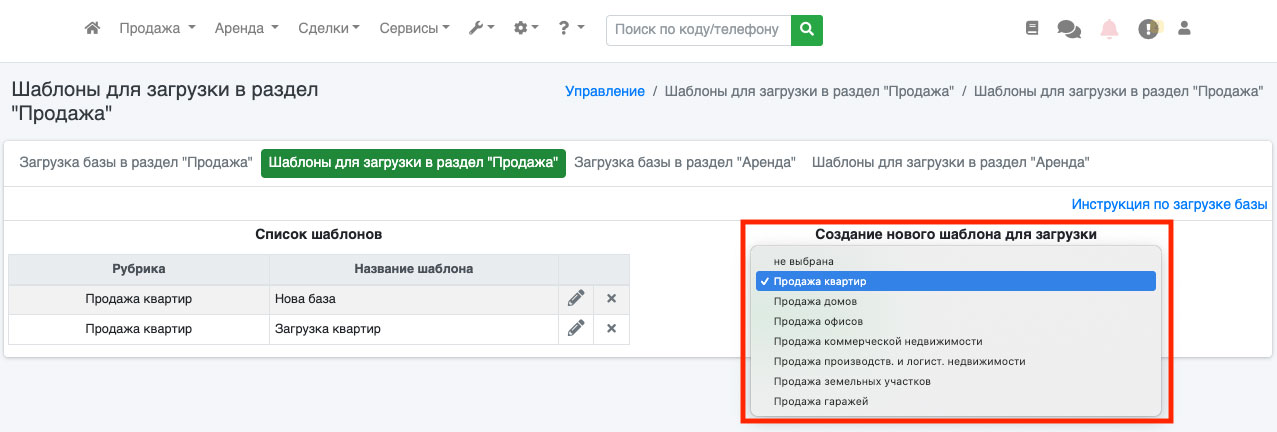Edit the "Нова база" template with pencil
The image size is (1277, 432).
coord(576,298)
